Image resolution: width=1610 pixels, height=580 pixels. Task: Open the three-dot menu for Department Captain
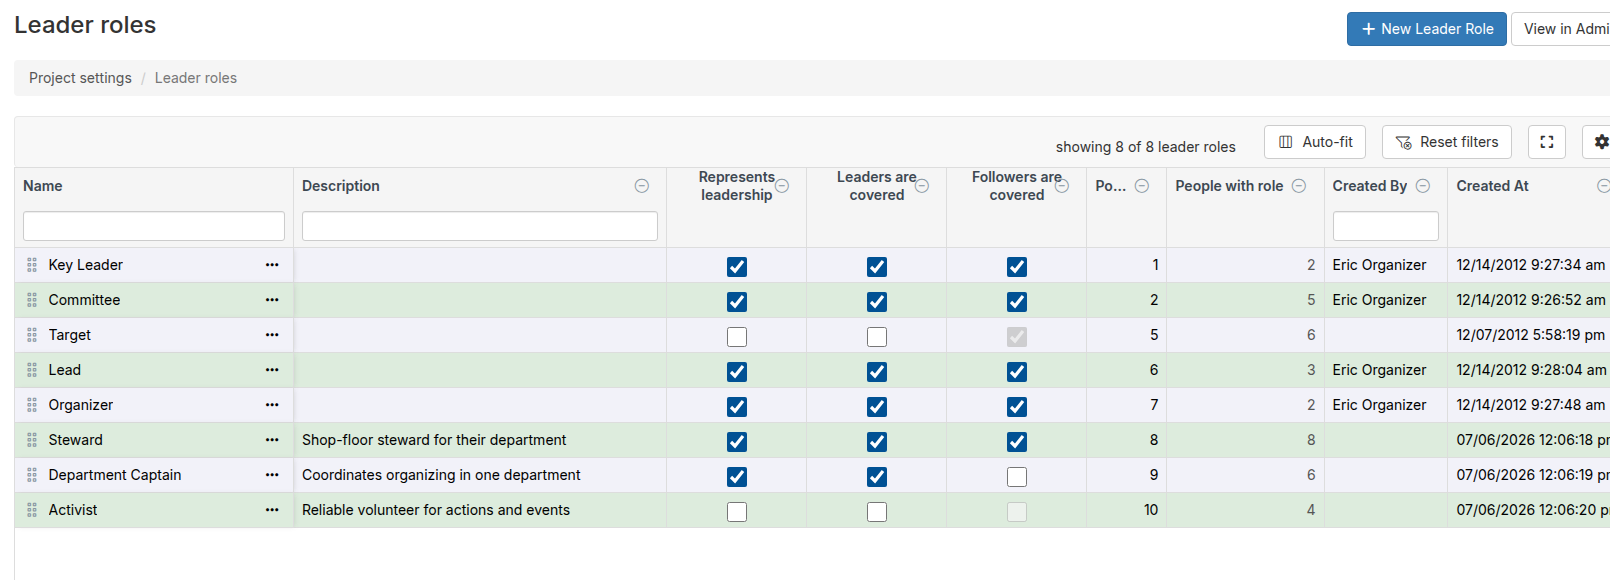tap(272, 475)
